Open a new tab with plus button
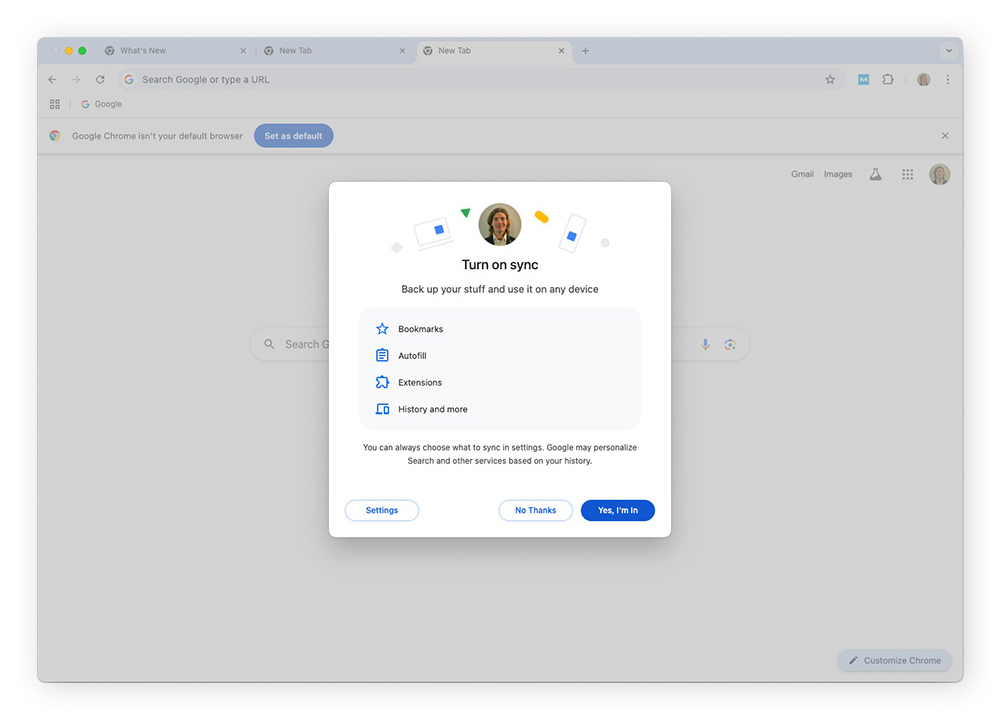Screen dimensions: 1000x719 (x=585, y=51)
